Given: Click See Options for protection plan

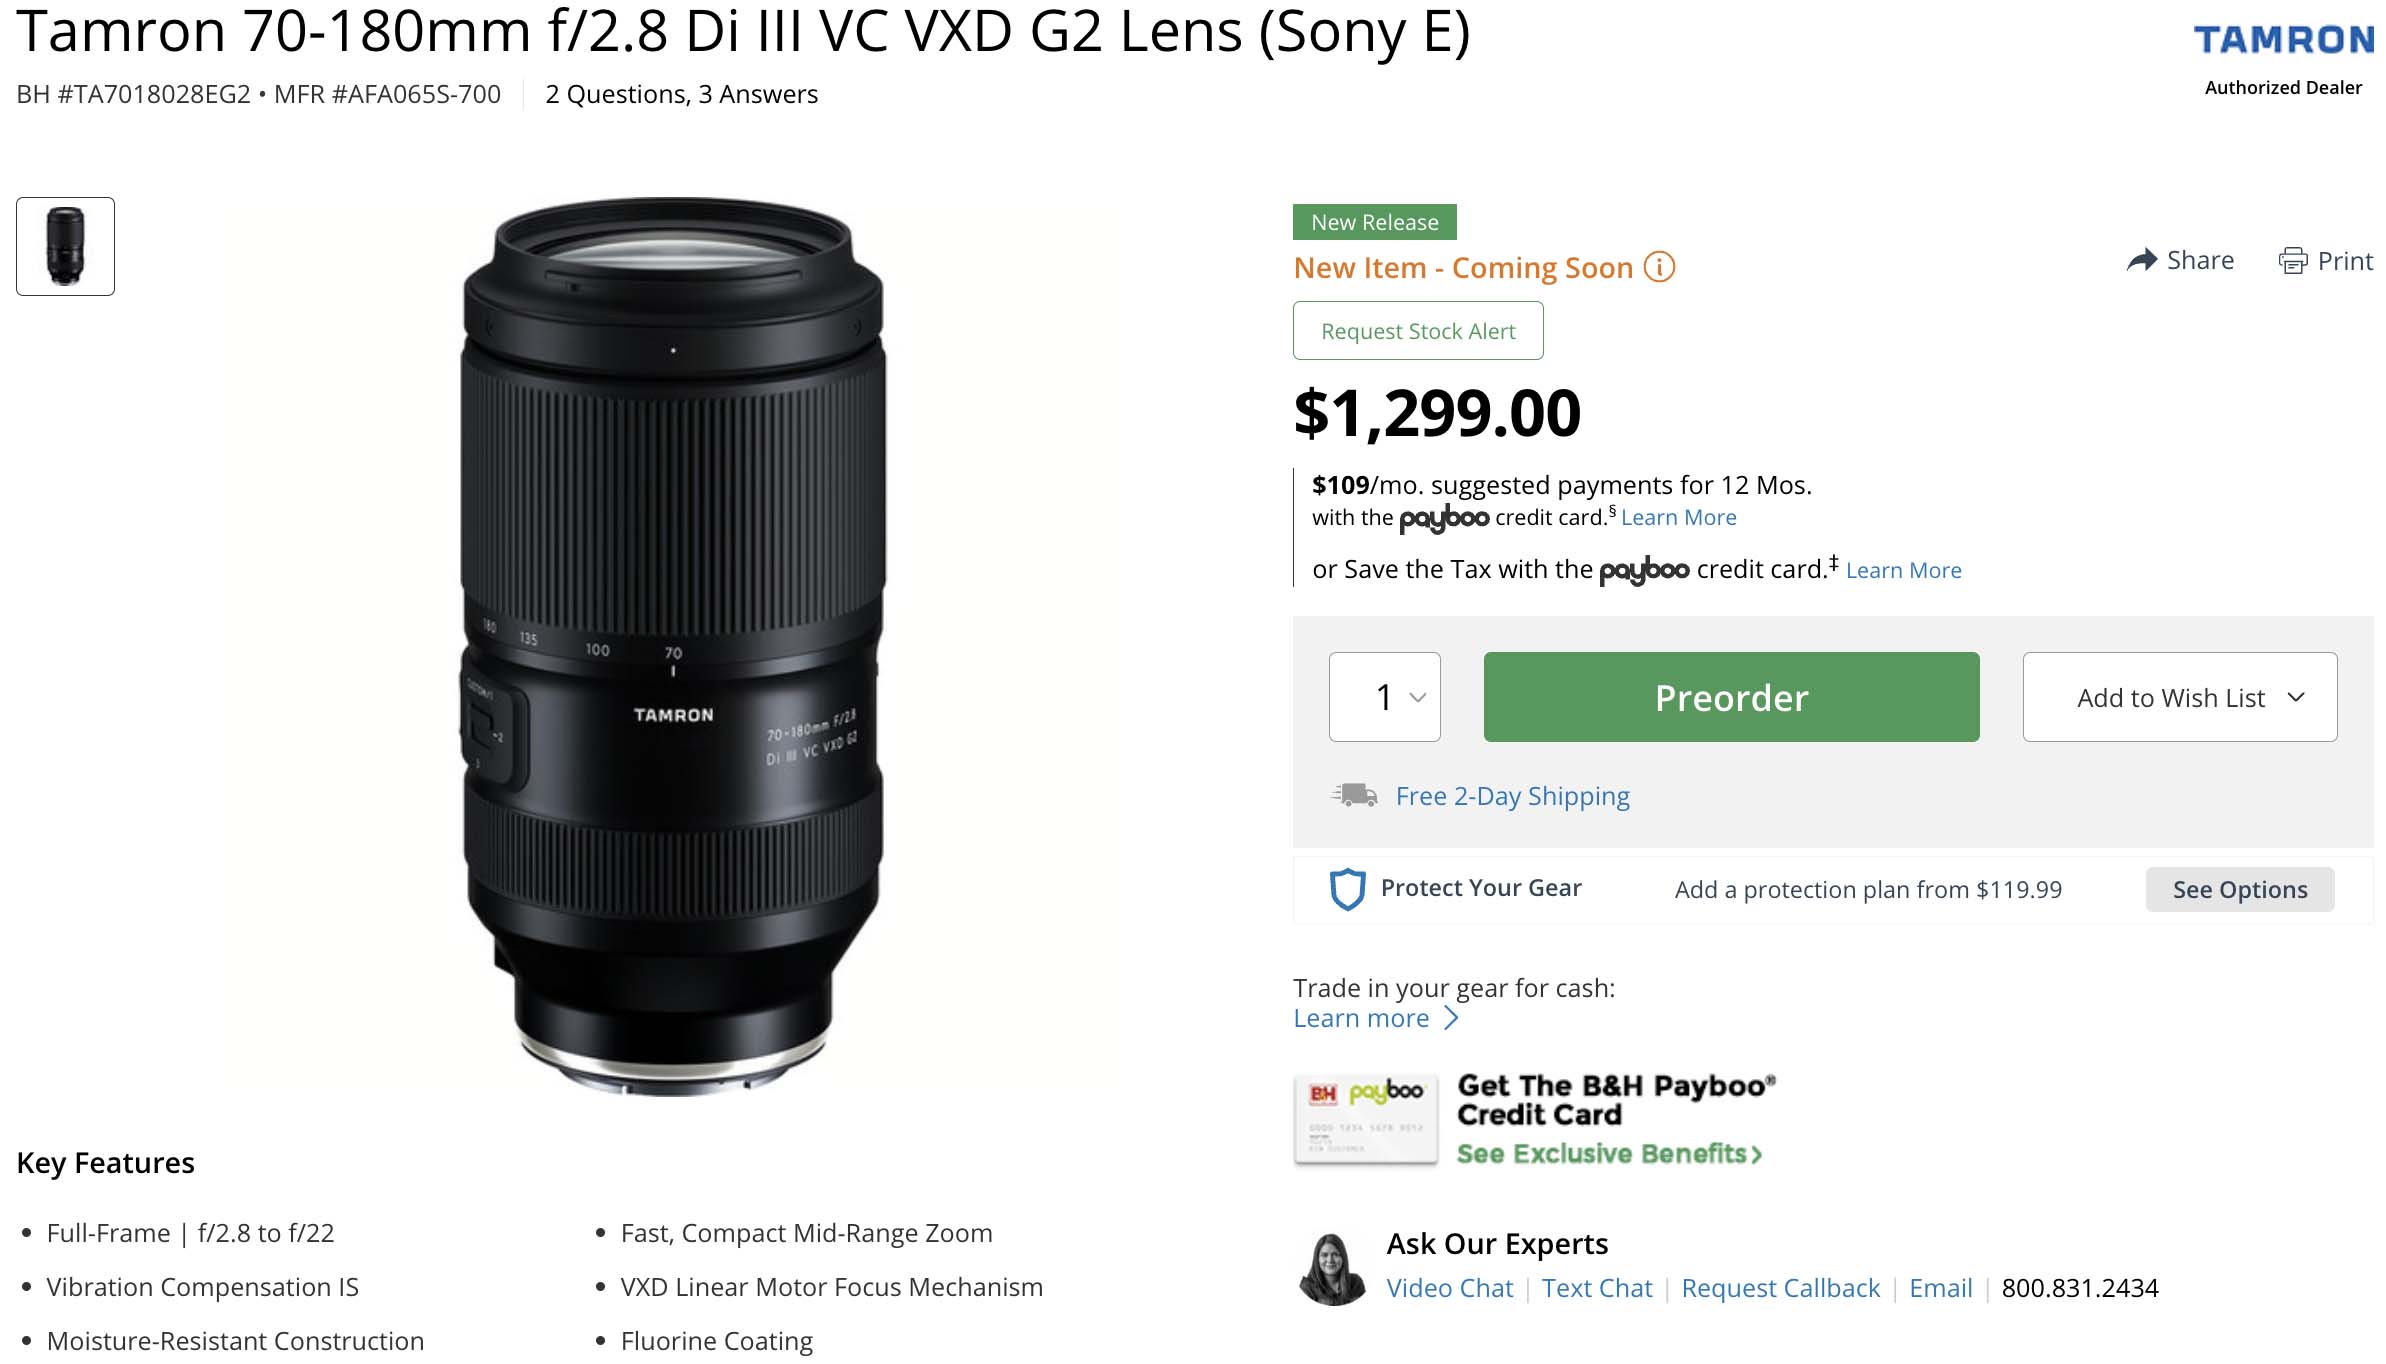Looking at the screenshot, I should click(x=2239, y=890).
